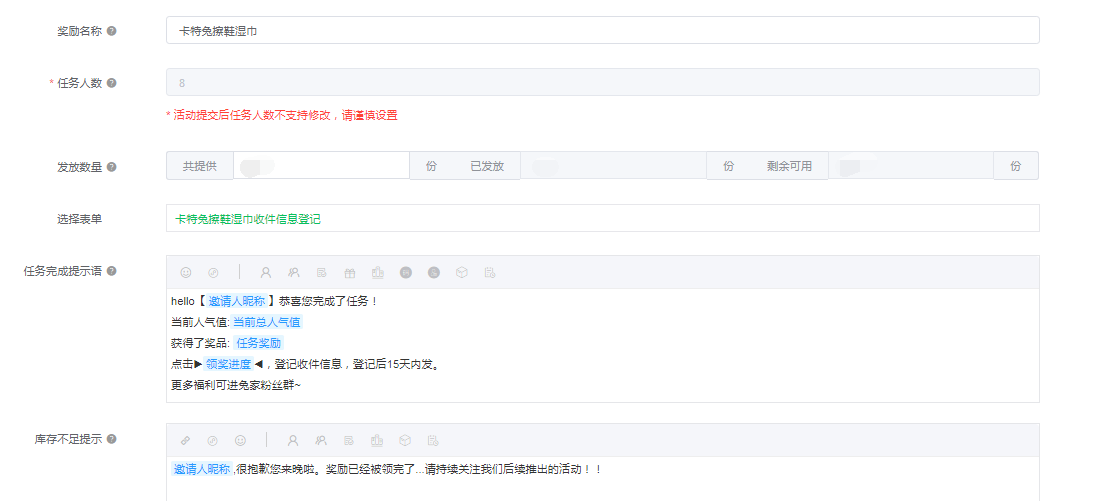The image size is (1101, 501).
Task: Click mini-program link icon in task-completion toolbar
Action: pos(213,272)
